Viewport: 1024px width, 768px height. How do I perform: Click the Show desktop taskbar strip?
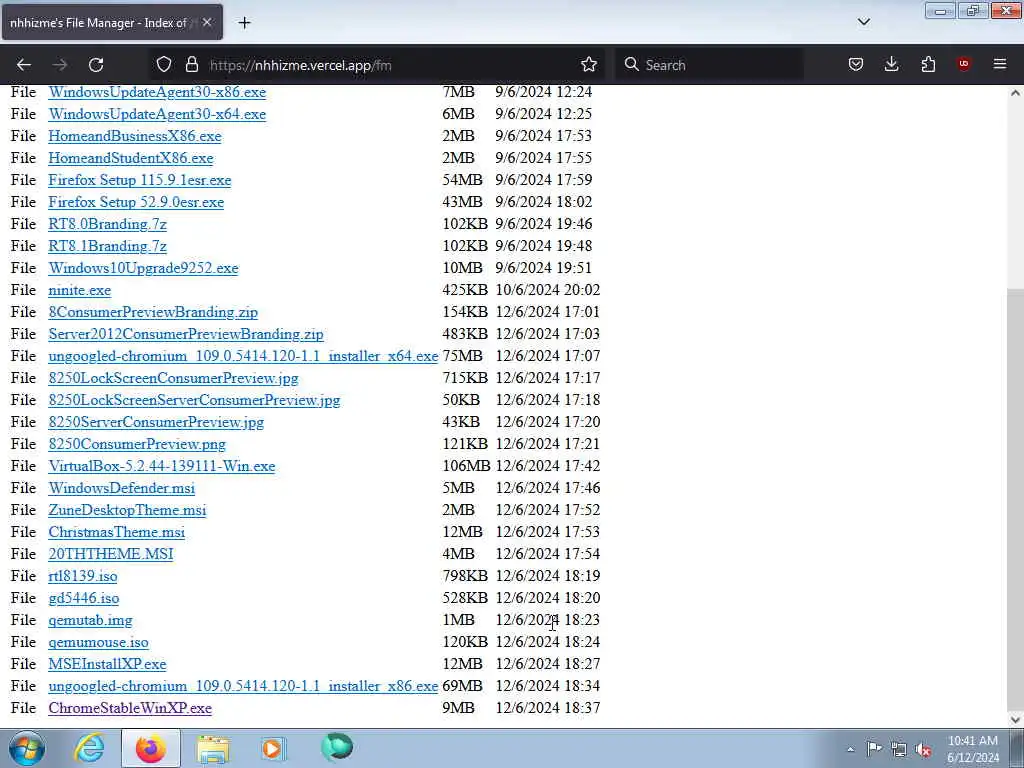pos(1018,748)
